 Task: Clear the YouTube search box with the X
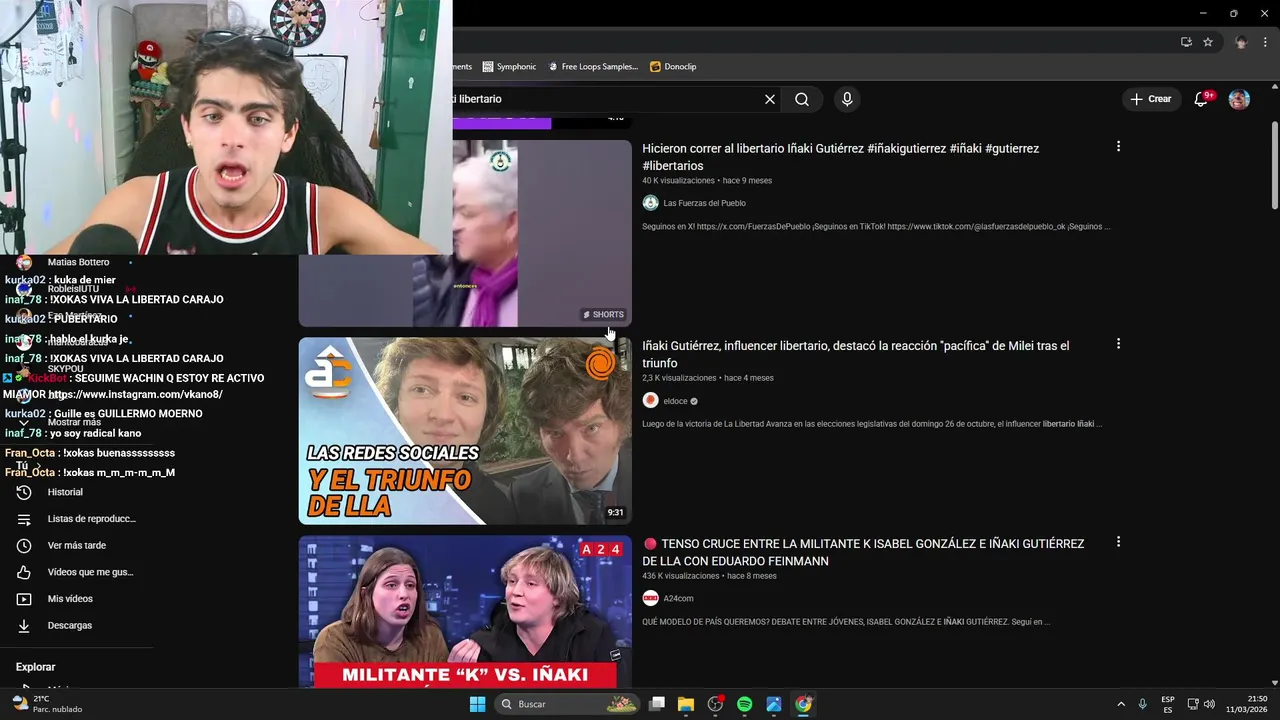(770, 99)
